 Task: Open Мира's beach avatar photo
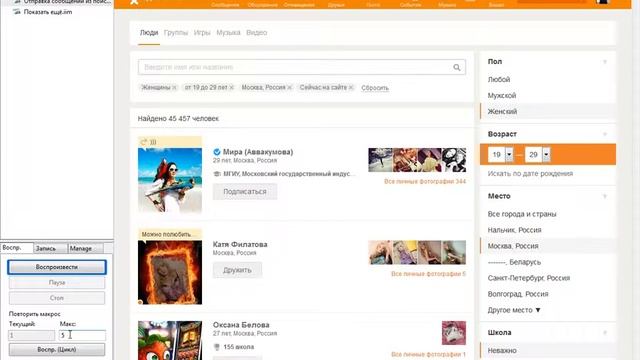tap(170, 180)
